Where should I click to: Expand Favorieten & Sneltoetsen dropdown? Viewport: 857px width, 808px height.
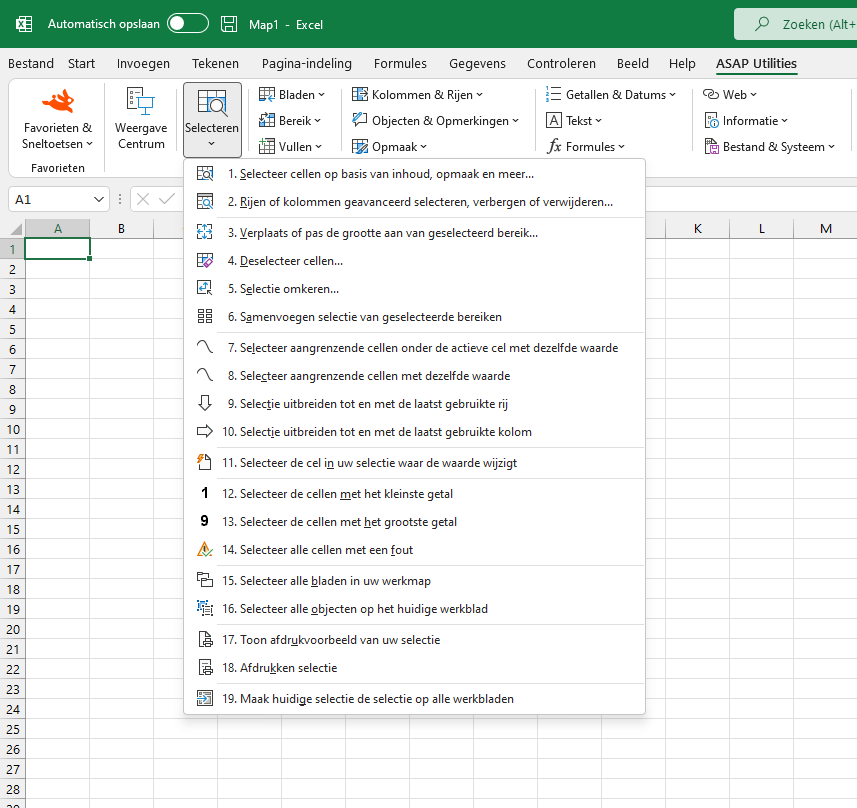(57, 136)
